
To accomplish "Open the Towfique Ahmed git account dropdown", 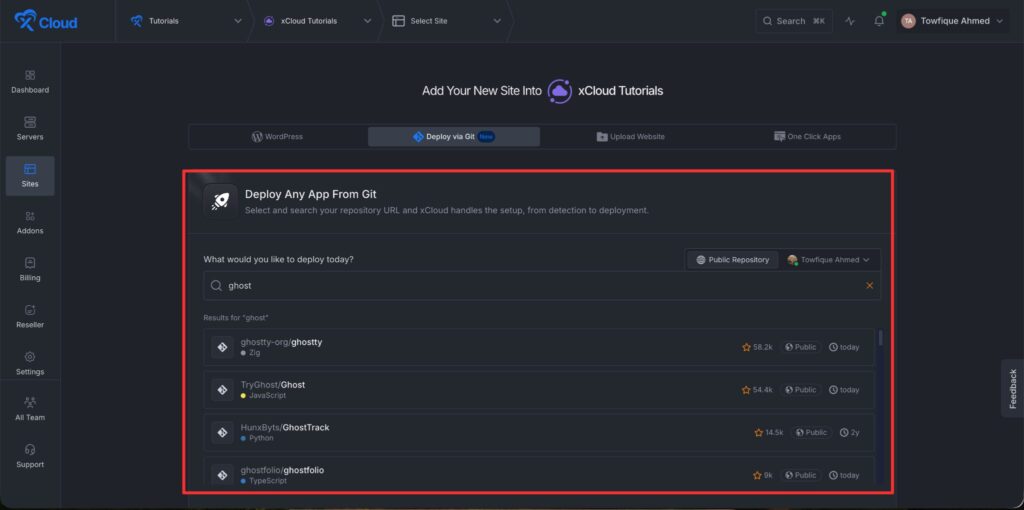I will (829, 260).
